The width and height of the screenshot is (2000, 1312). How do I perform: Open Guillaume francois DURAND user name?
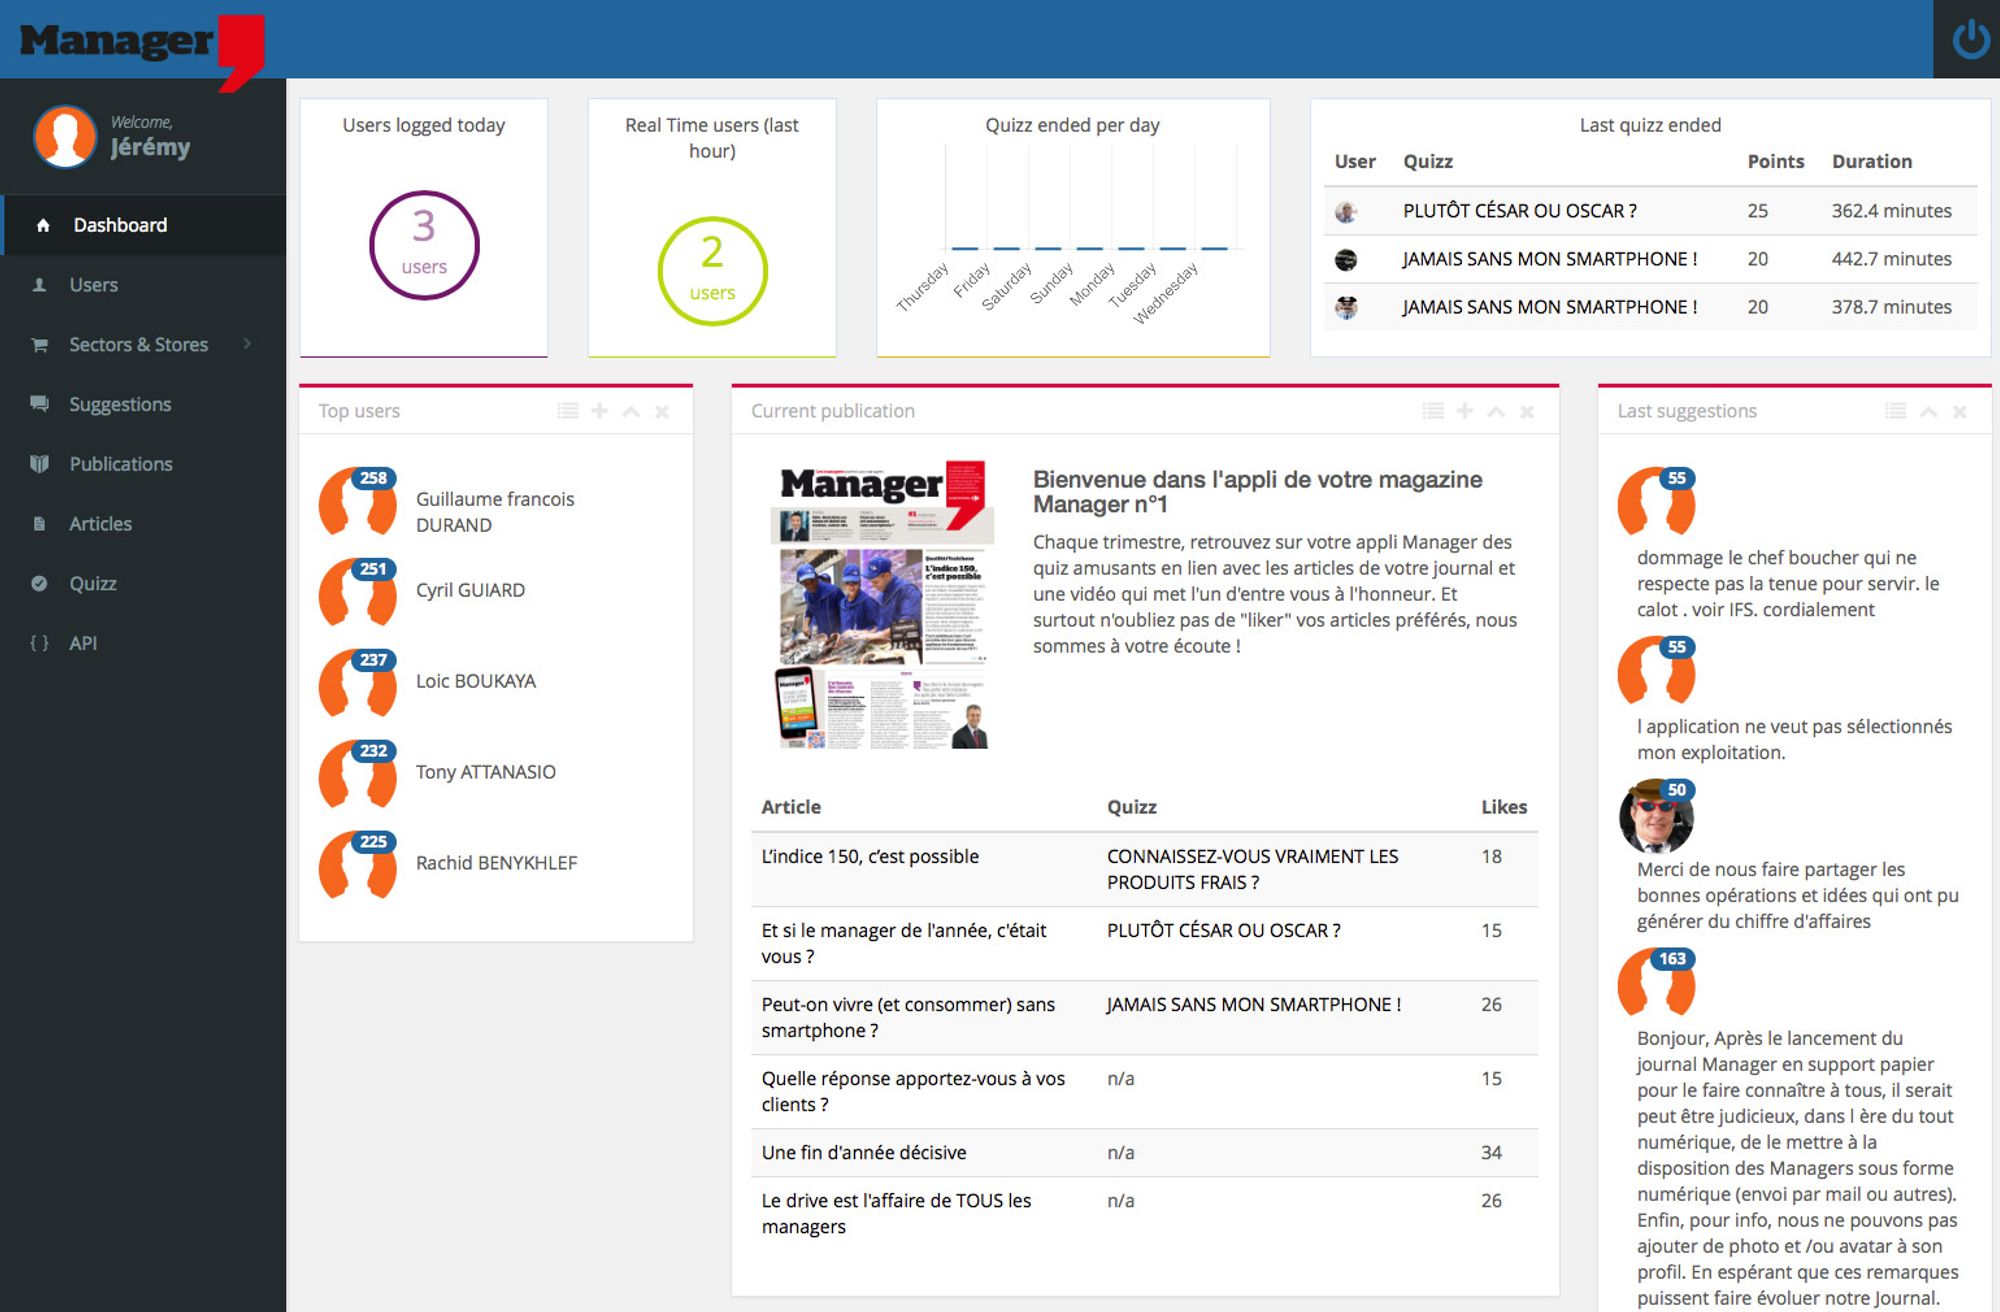pyautogui.click(x=495, y=512)
